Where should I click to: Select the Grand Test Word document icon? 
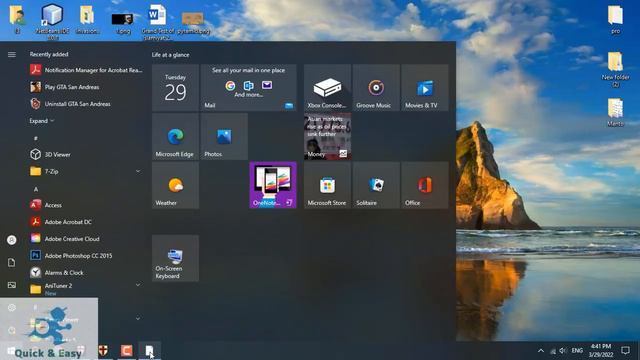pos(158,22)
